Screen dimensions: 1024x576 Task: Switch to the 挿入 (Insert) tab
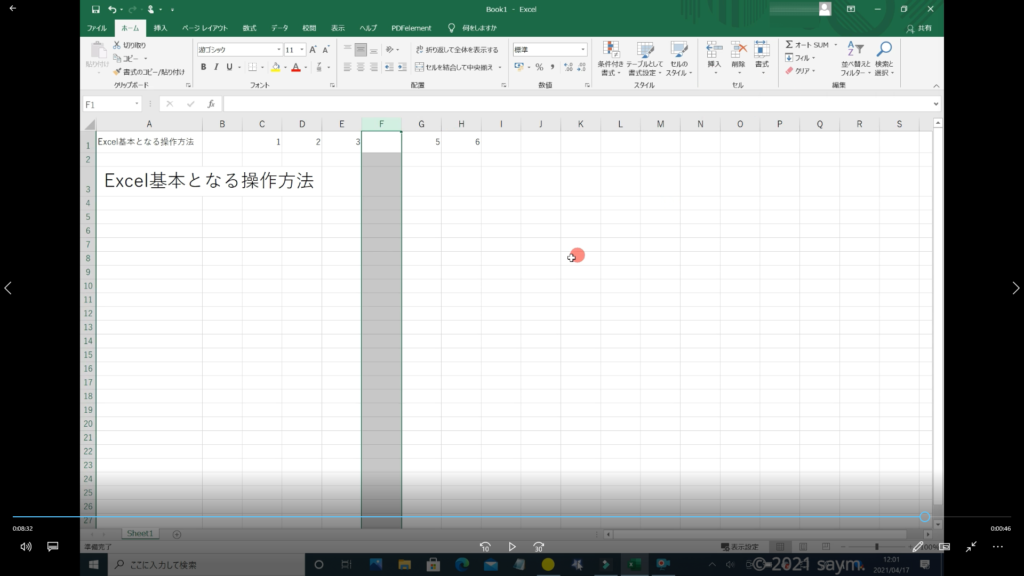click(x=160, y=28)
